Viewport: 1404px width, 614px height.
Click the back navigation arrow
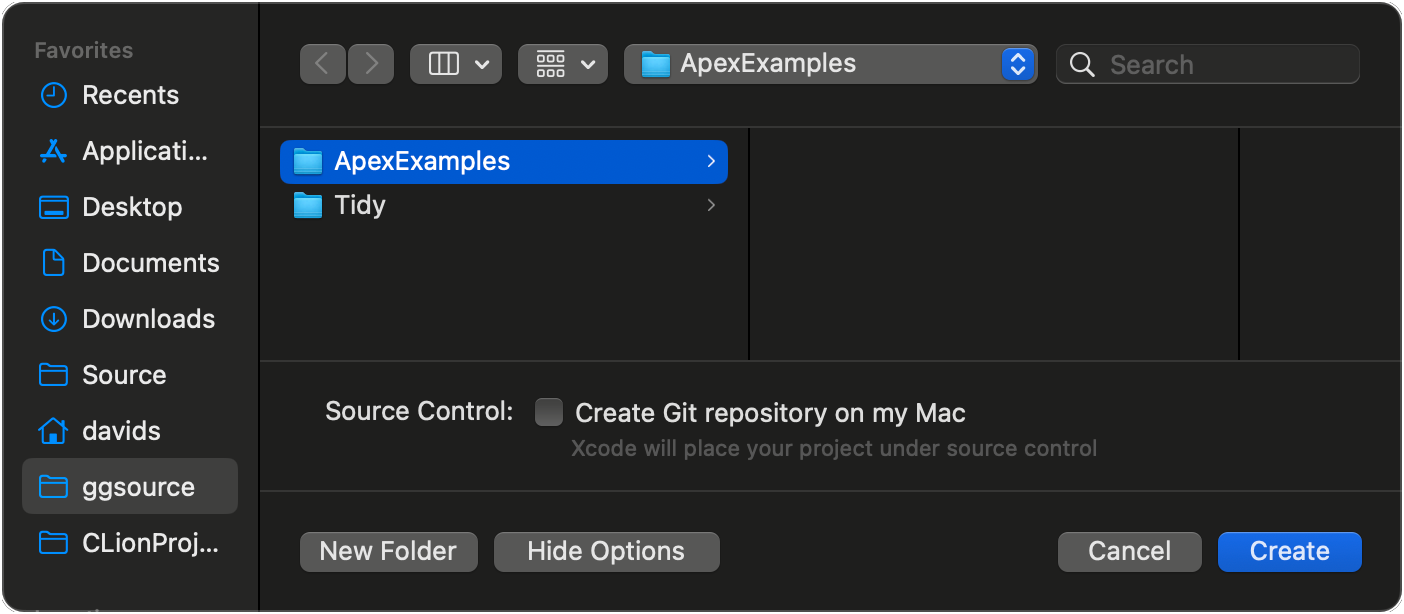coord(322,64)
